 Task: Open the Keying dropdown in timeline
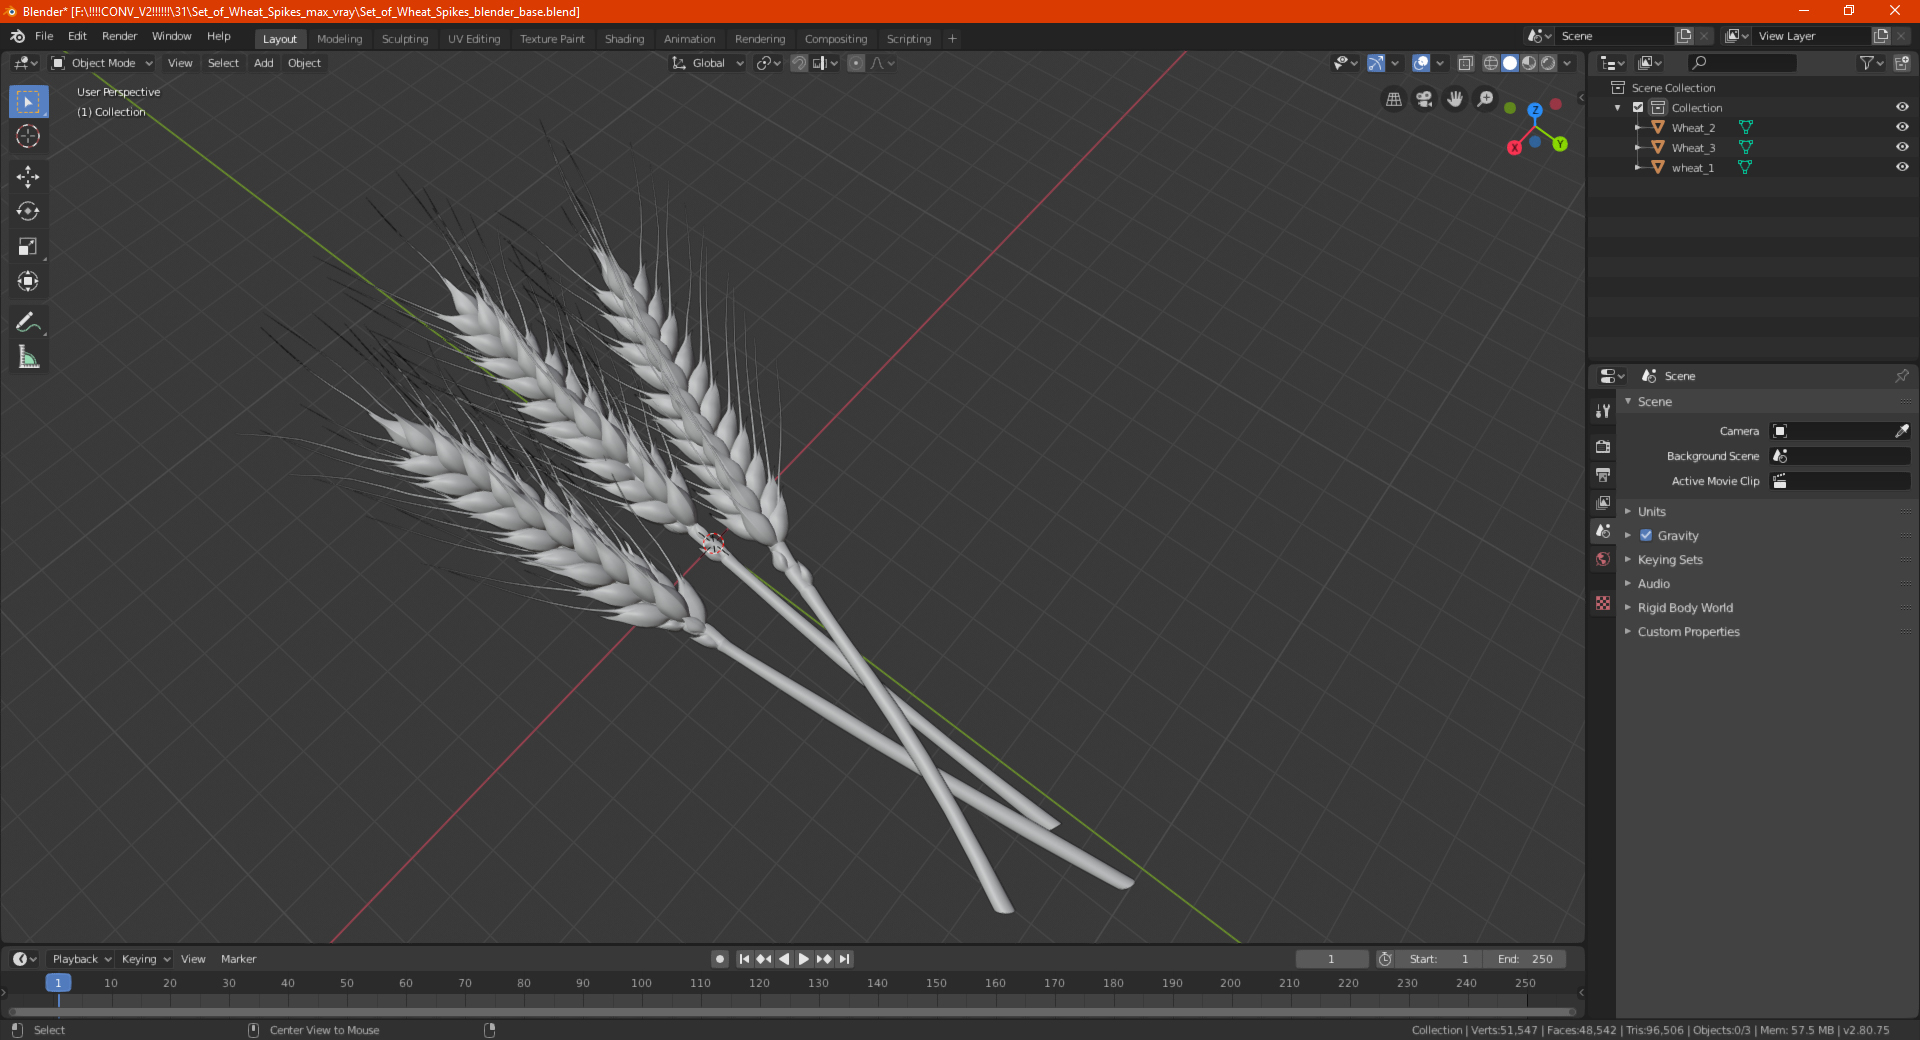click(145, 959)
